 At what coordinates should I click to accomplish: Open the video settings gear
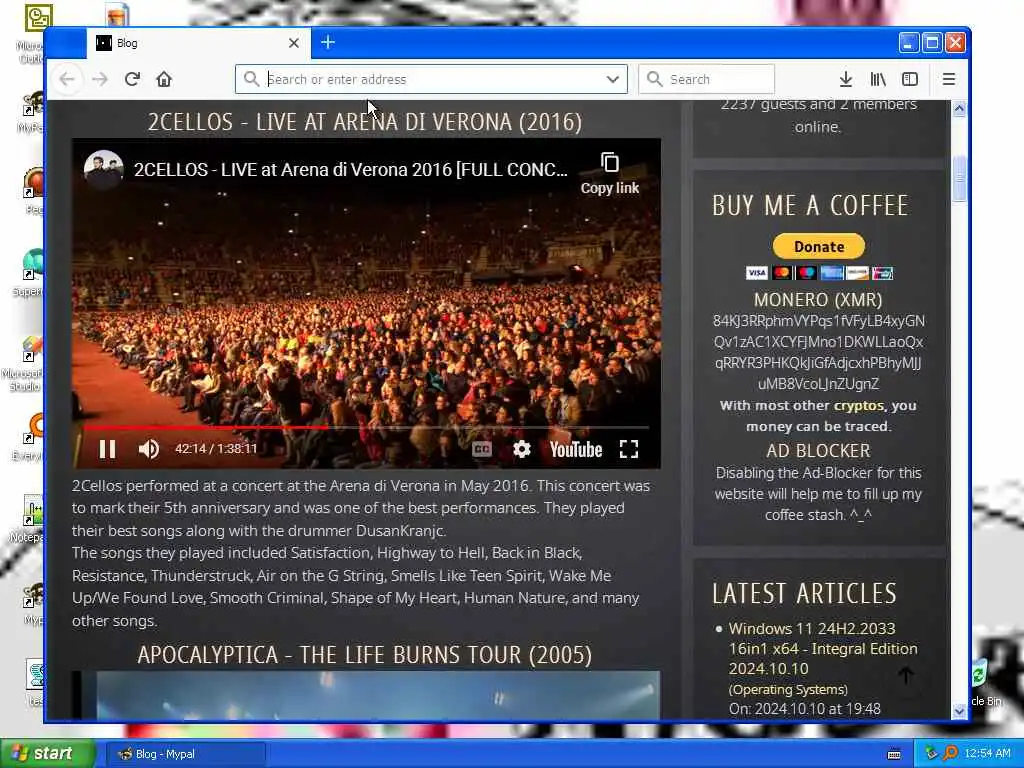click(x=522, y=449)
